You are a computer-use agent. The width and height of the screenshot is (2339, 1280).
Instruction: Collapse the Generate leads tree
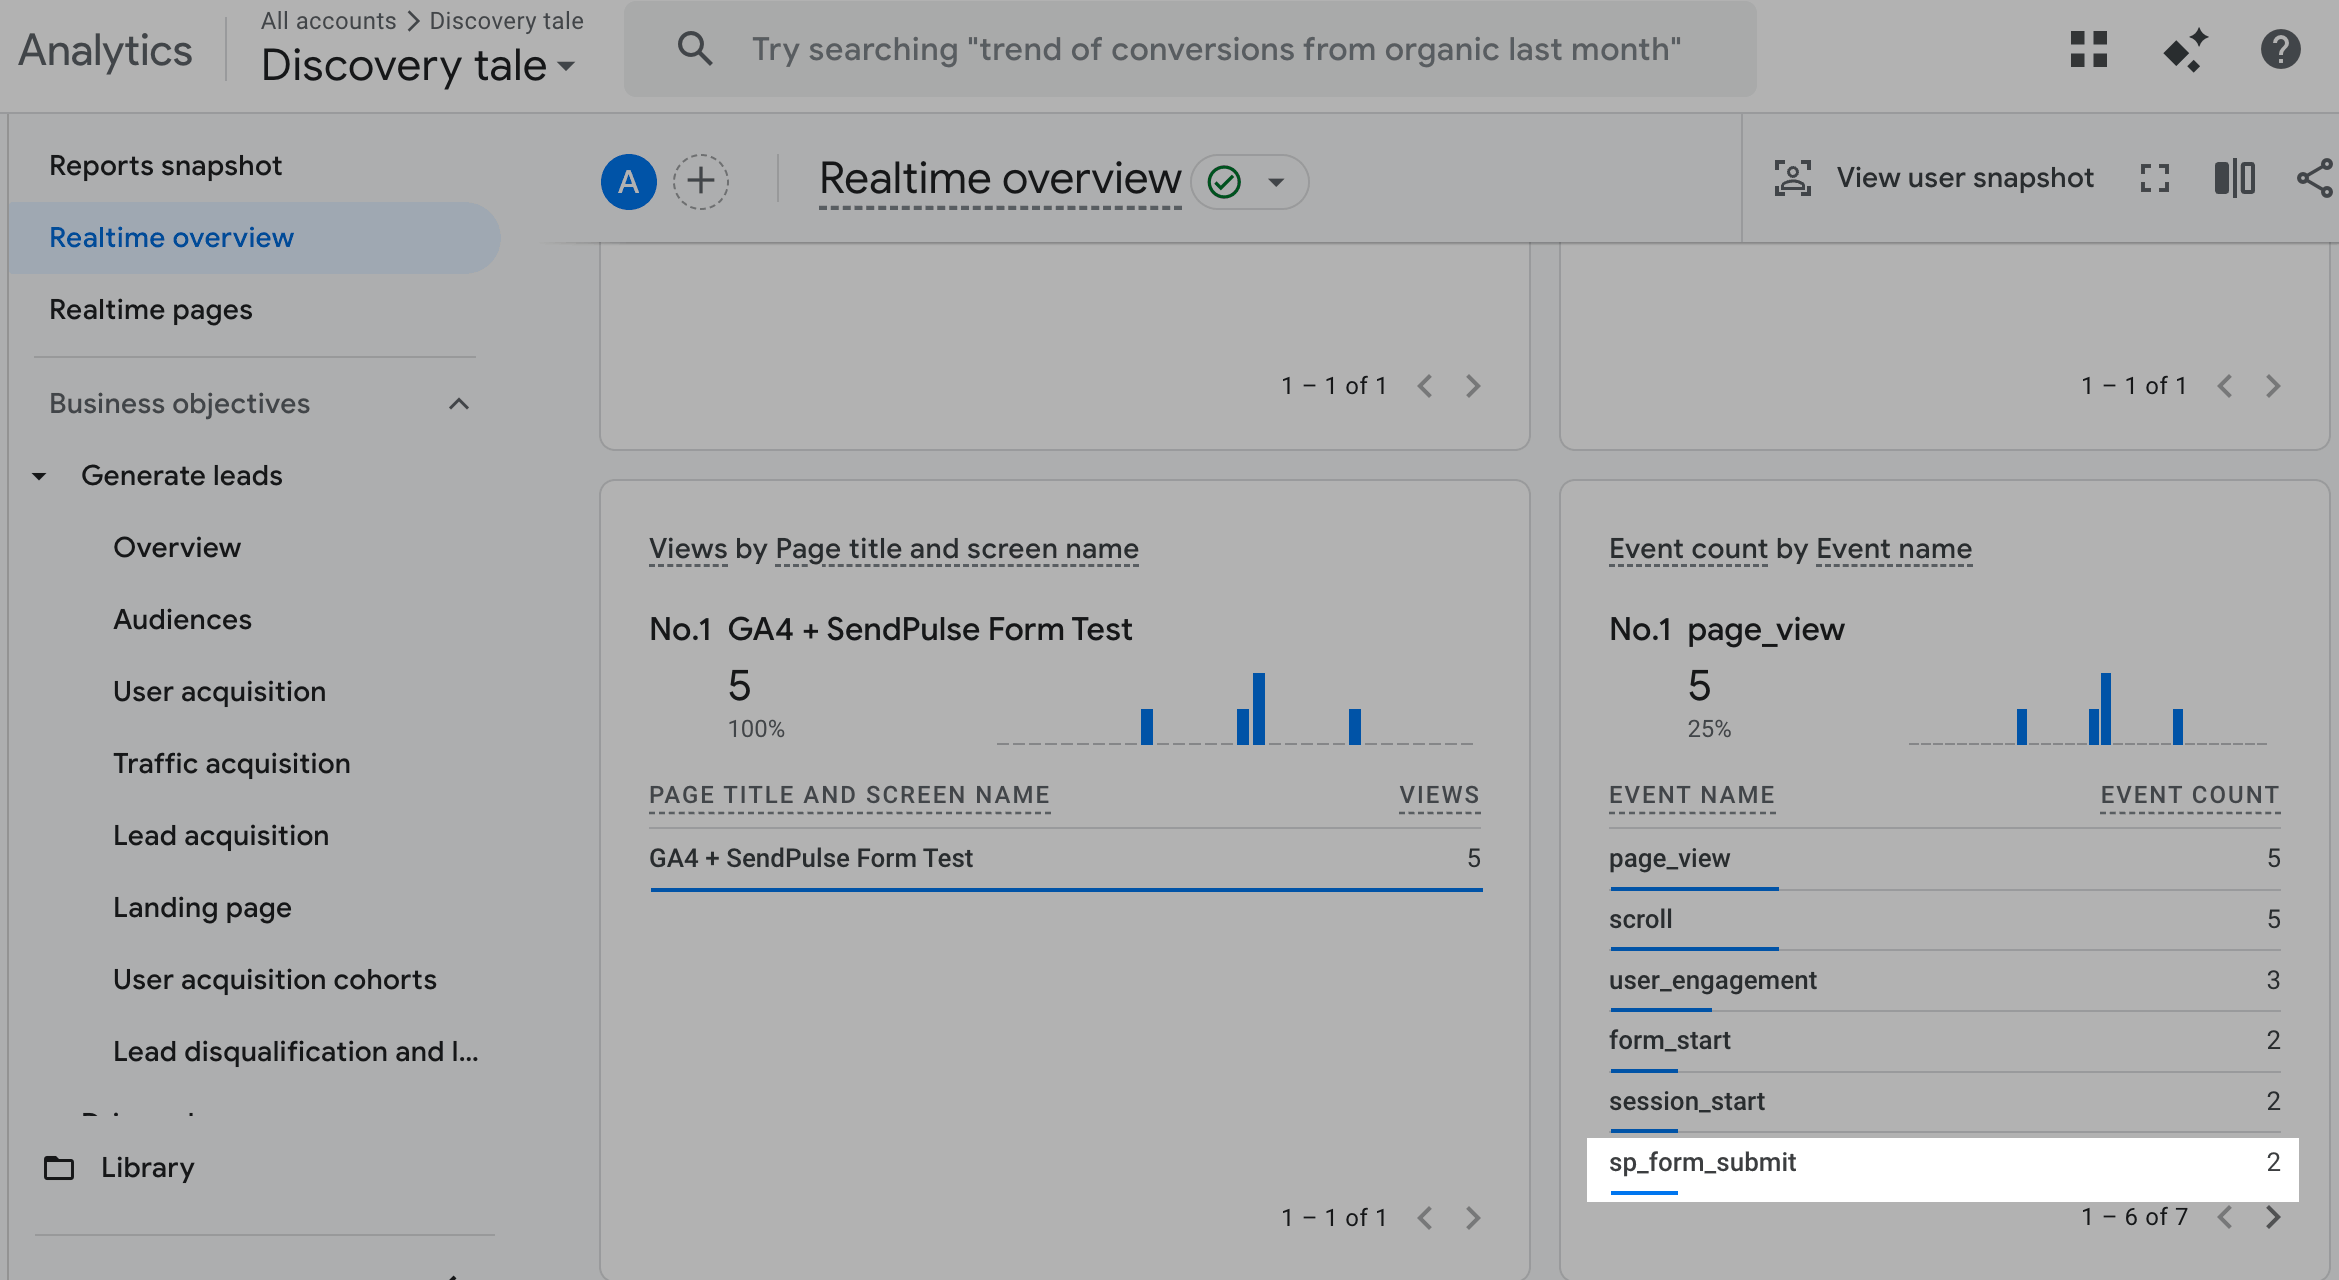(39, 476)
